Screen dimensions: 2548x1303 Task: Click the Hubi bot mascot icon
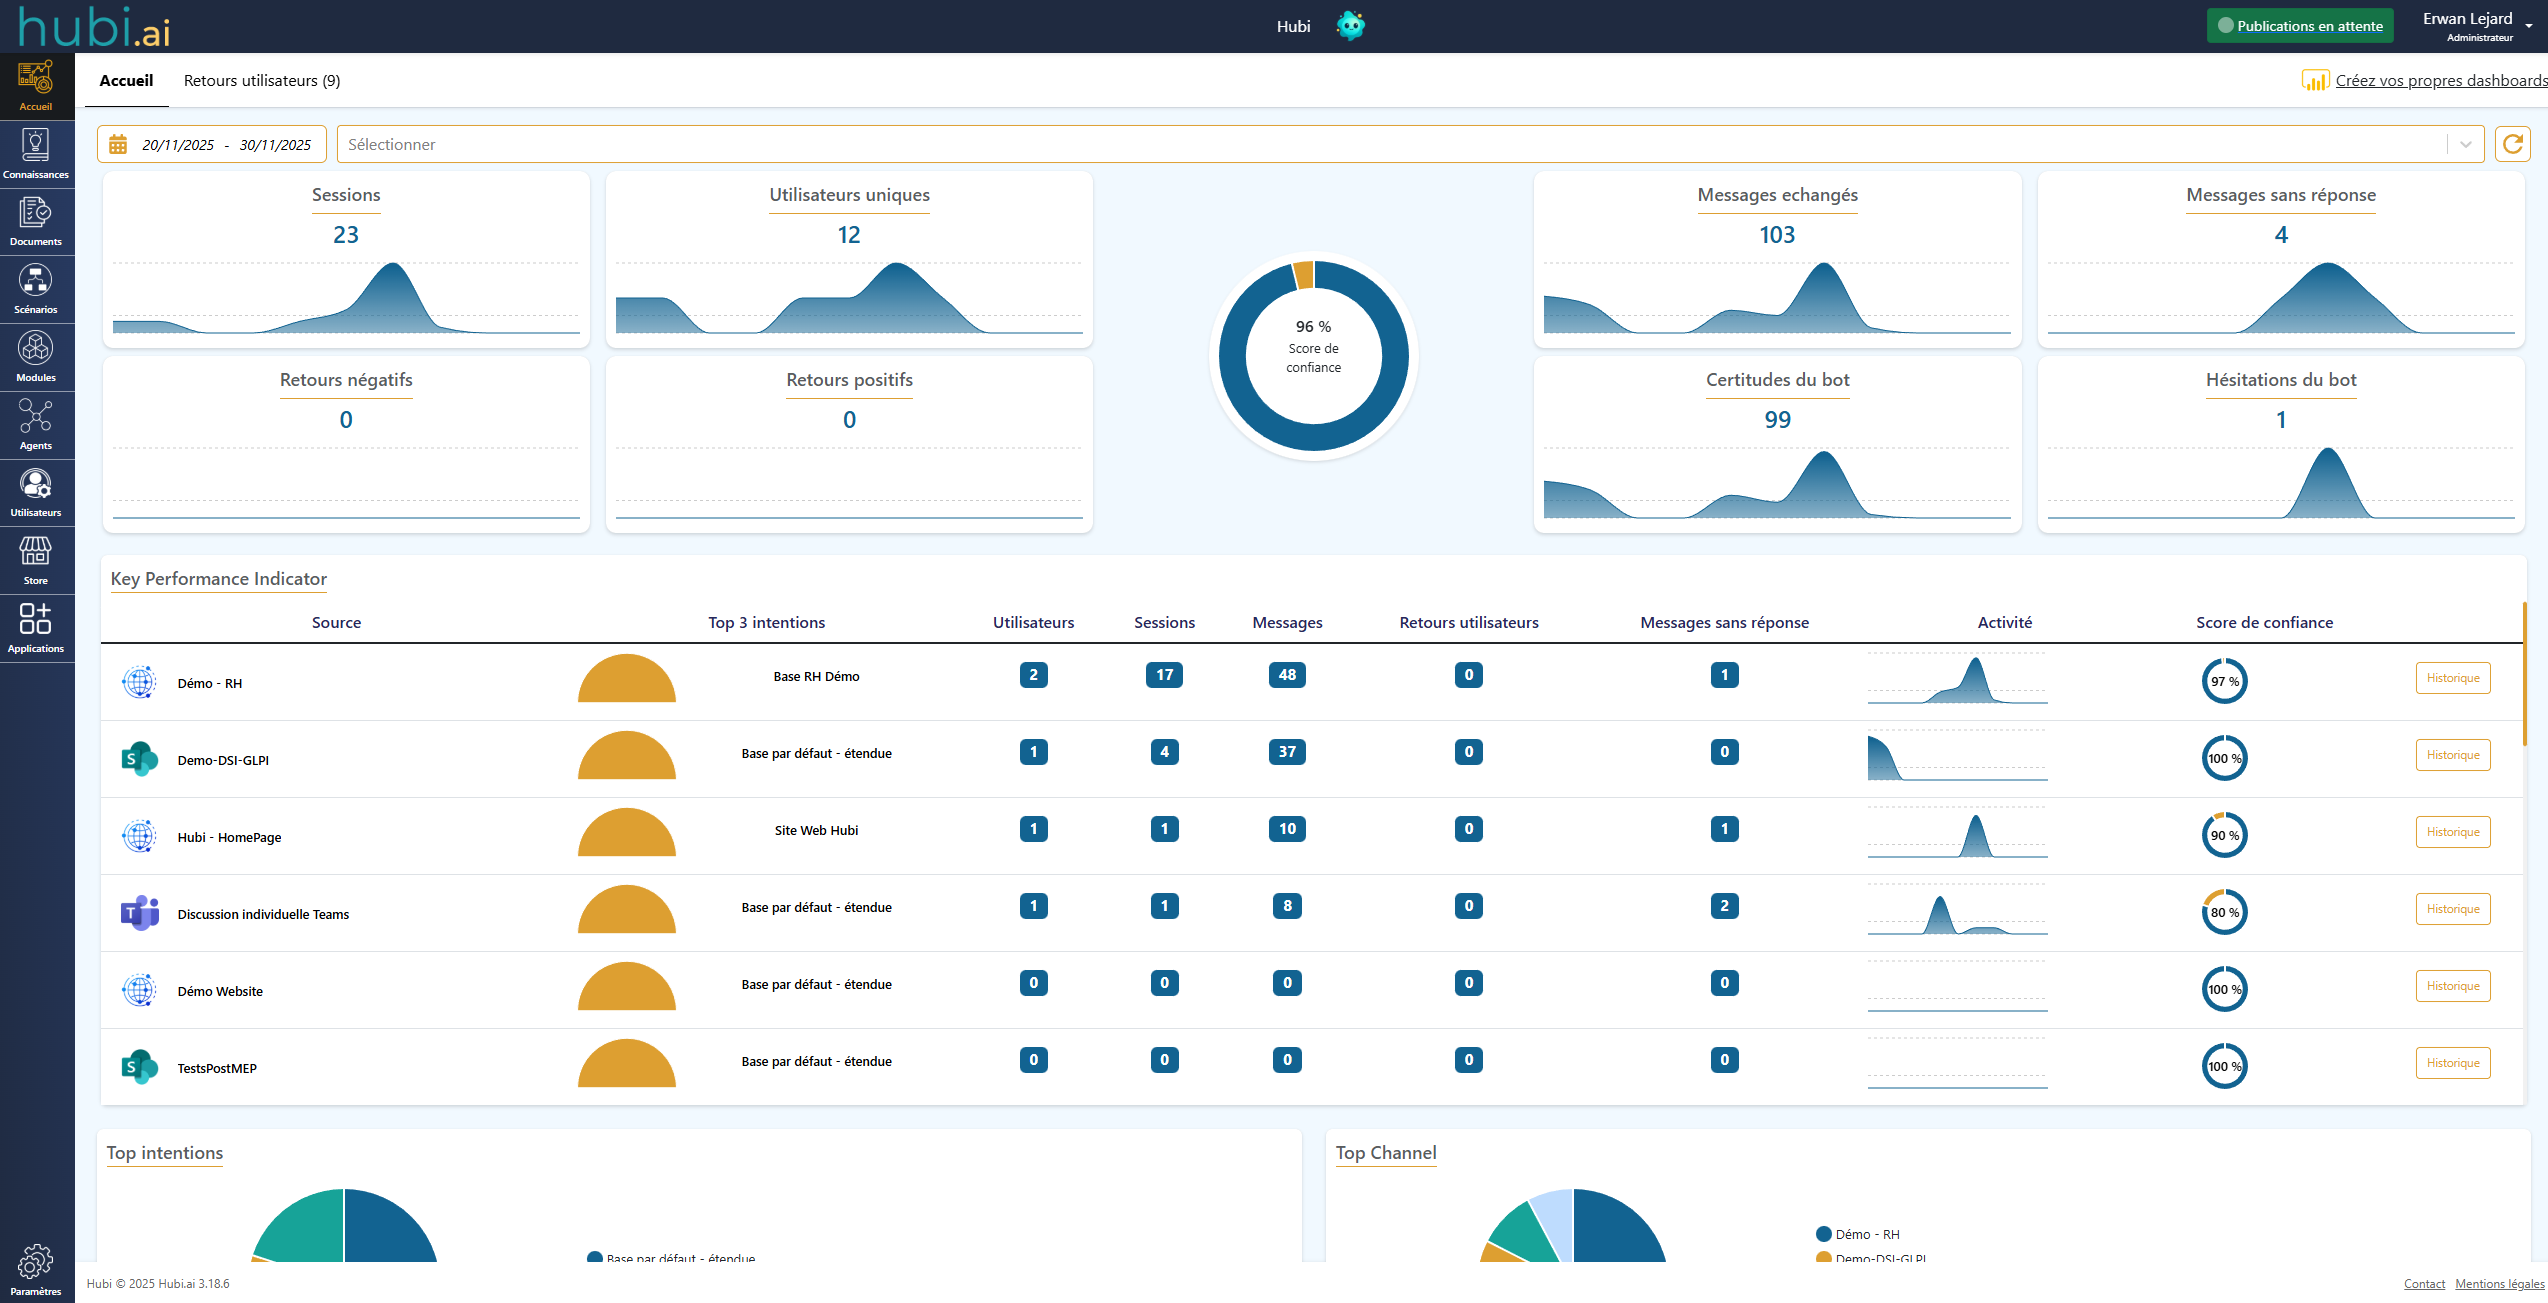point(1350,26)
